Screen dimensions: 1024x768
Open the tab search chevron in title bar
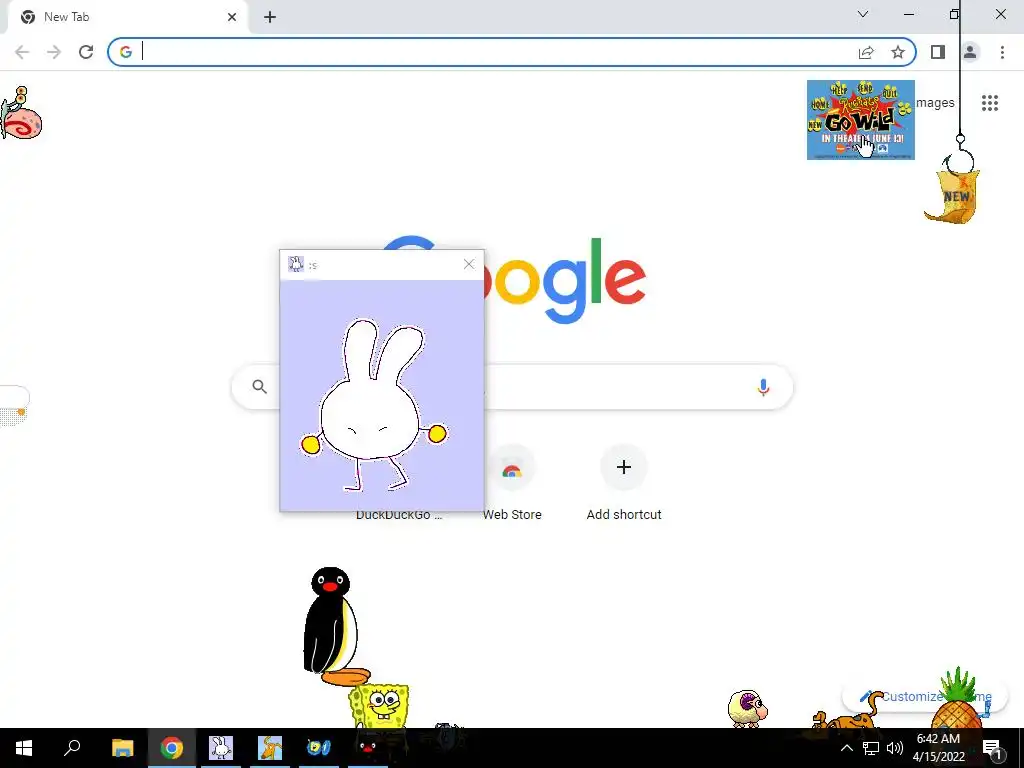(863, 14)
